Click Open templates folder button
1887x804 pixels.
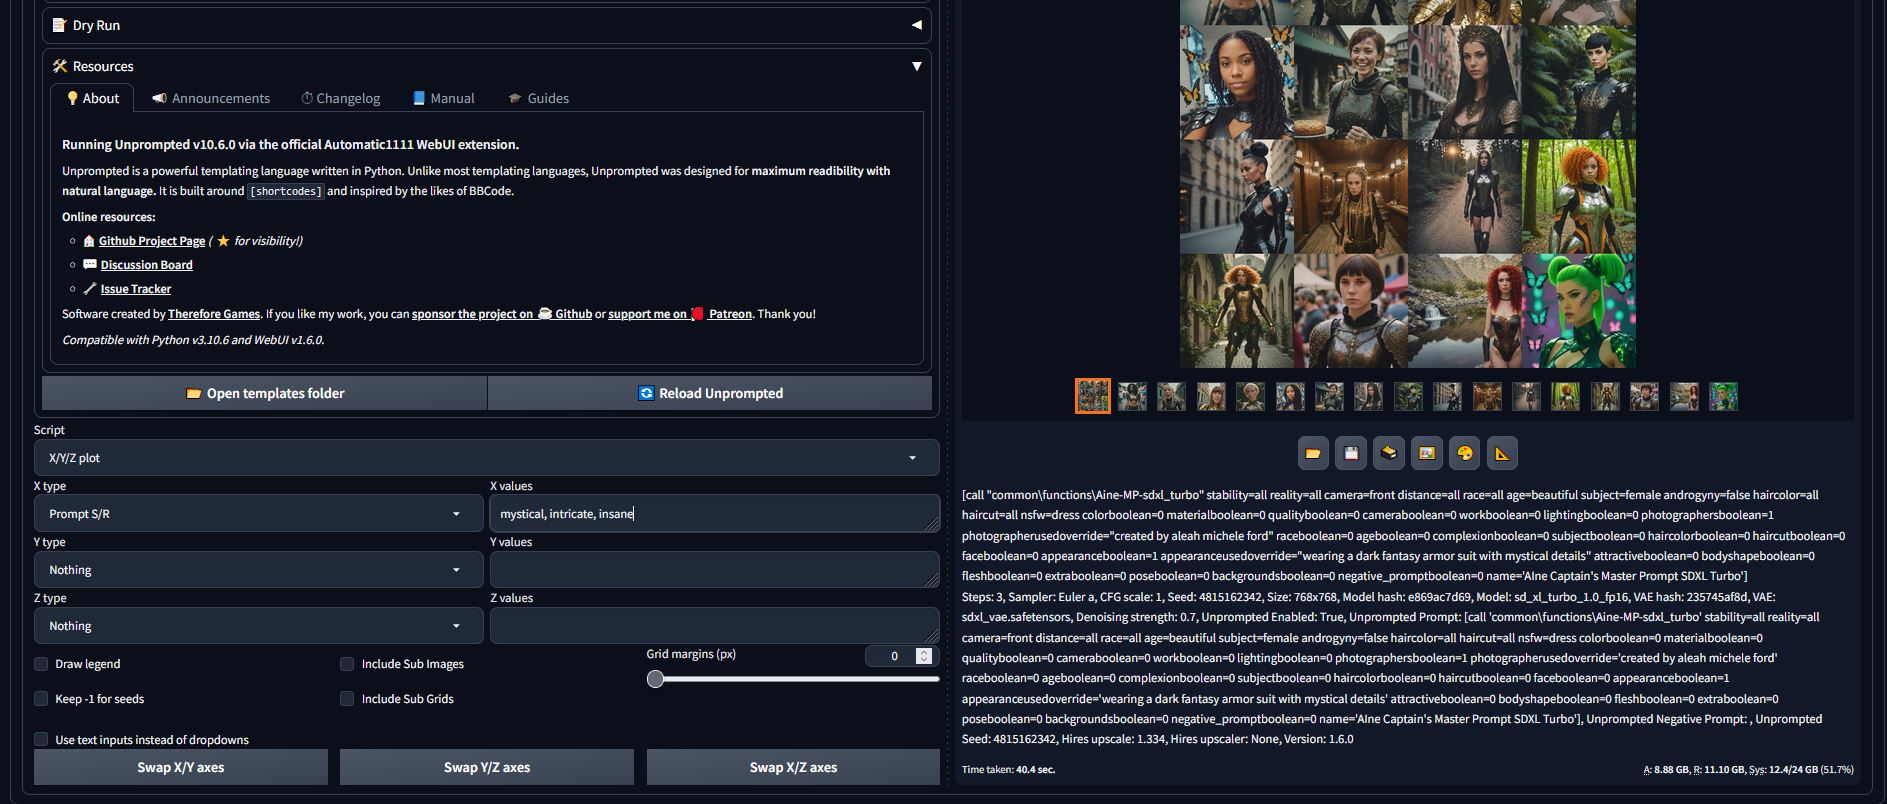click(x=265, y=393)
